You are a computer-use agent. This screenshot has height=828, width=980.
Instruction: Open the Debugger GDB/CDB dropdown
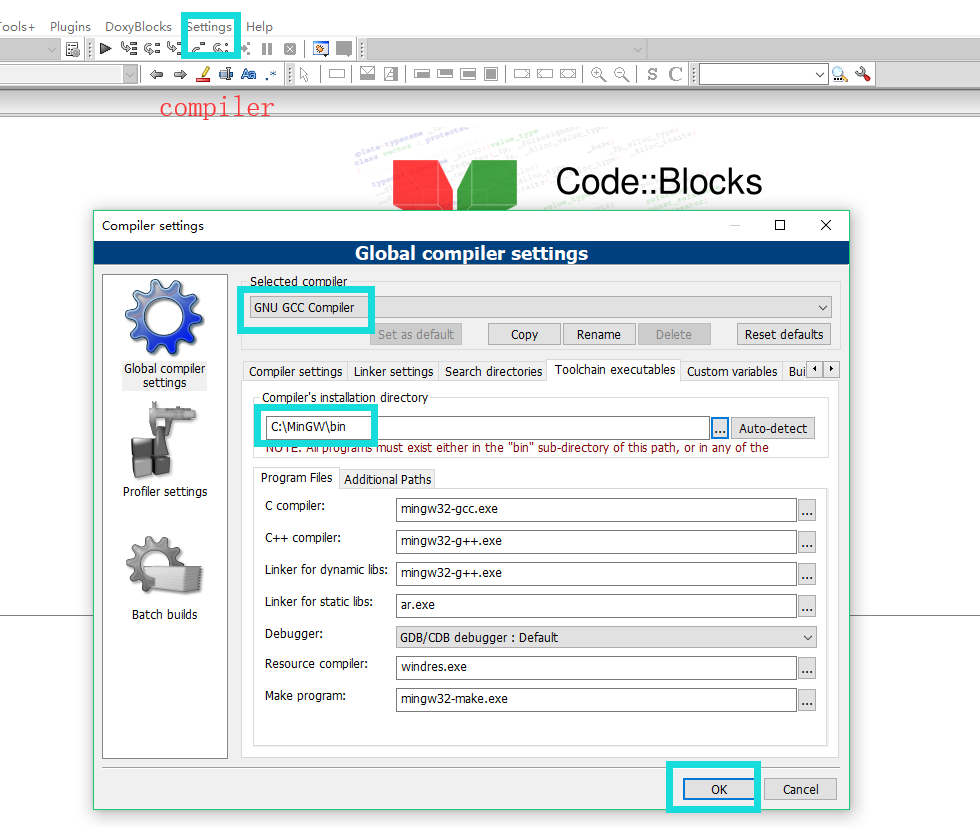(606, 637)
